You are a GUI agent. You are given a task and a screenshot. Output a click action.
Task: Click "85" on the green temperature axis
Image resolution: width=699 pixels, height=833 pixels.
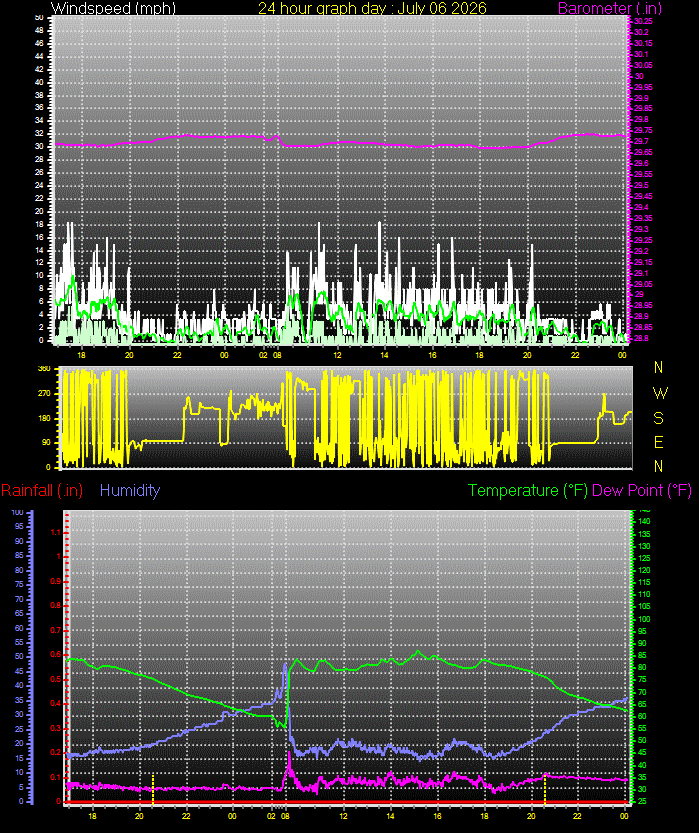coord(642,656)
